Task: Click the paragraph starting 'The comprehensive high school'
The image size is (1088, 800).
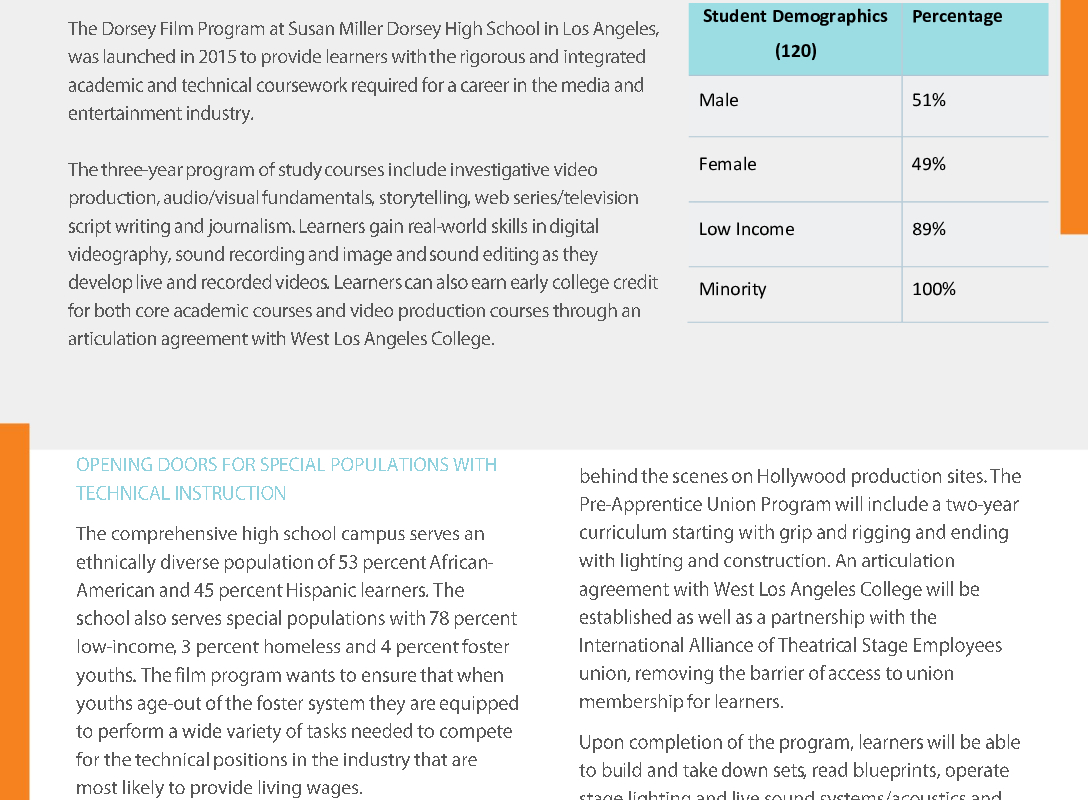Action: pyautogui.click(x=297, y=661)
